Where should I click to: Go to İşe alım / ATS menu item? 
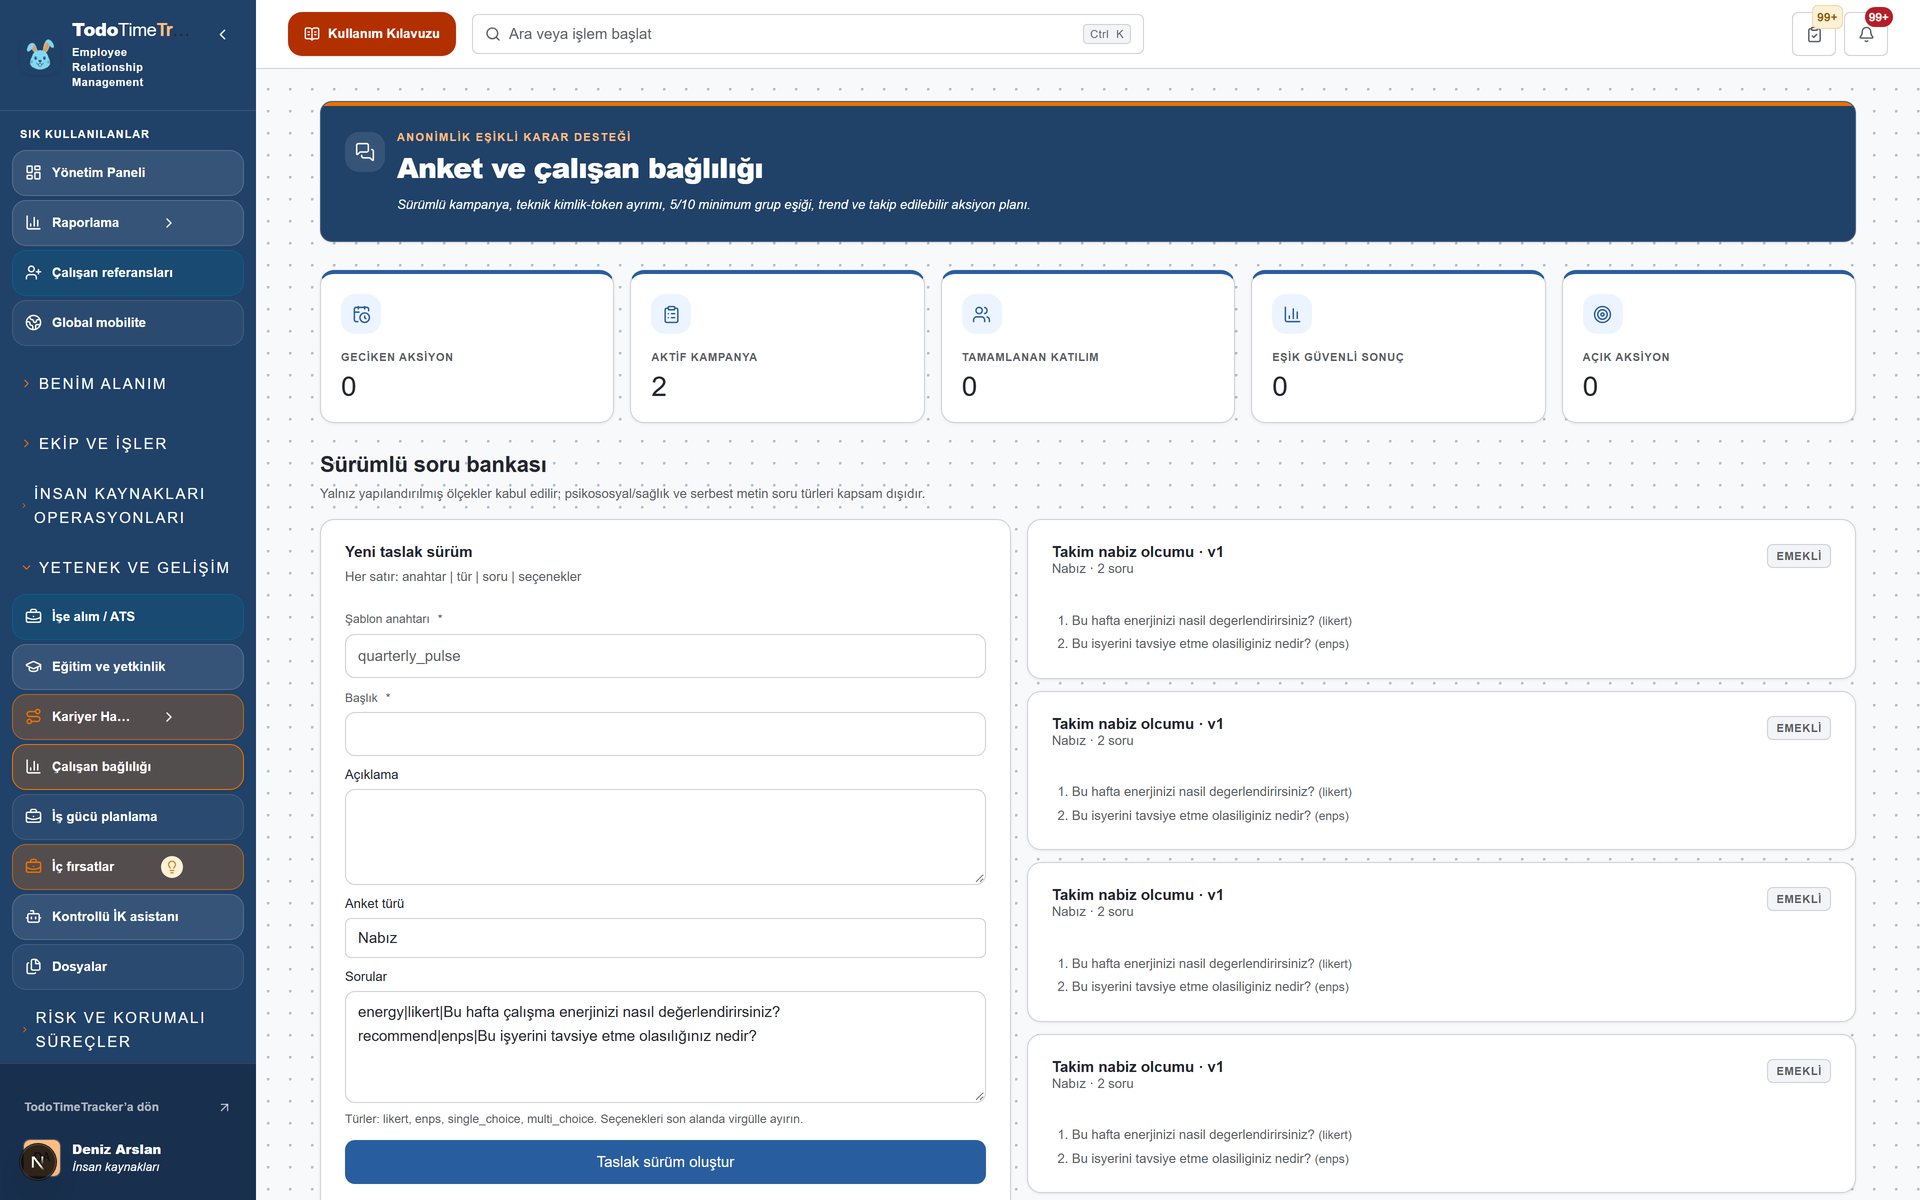tap(128, 617)
